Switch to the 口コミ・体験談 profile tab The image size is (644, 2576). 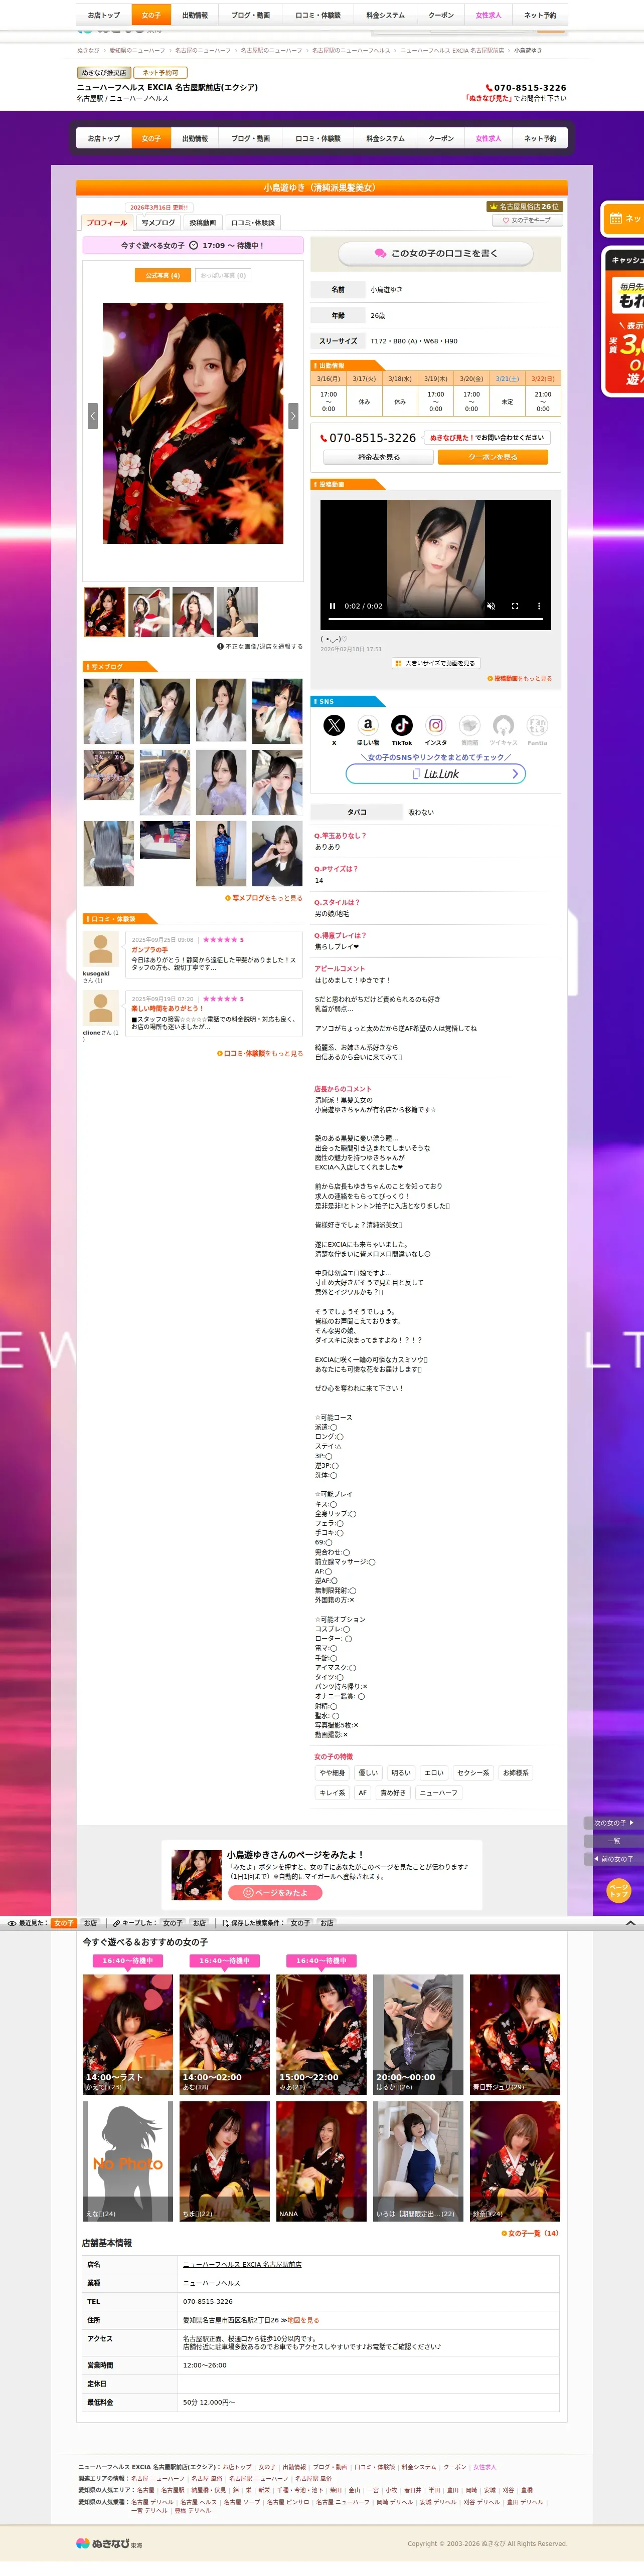(253, 223)
